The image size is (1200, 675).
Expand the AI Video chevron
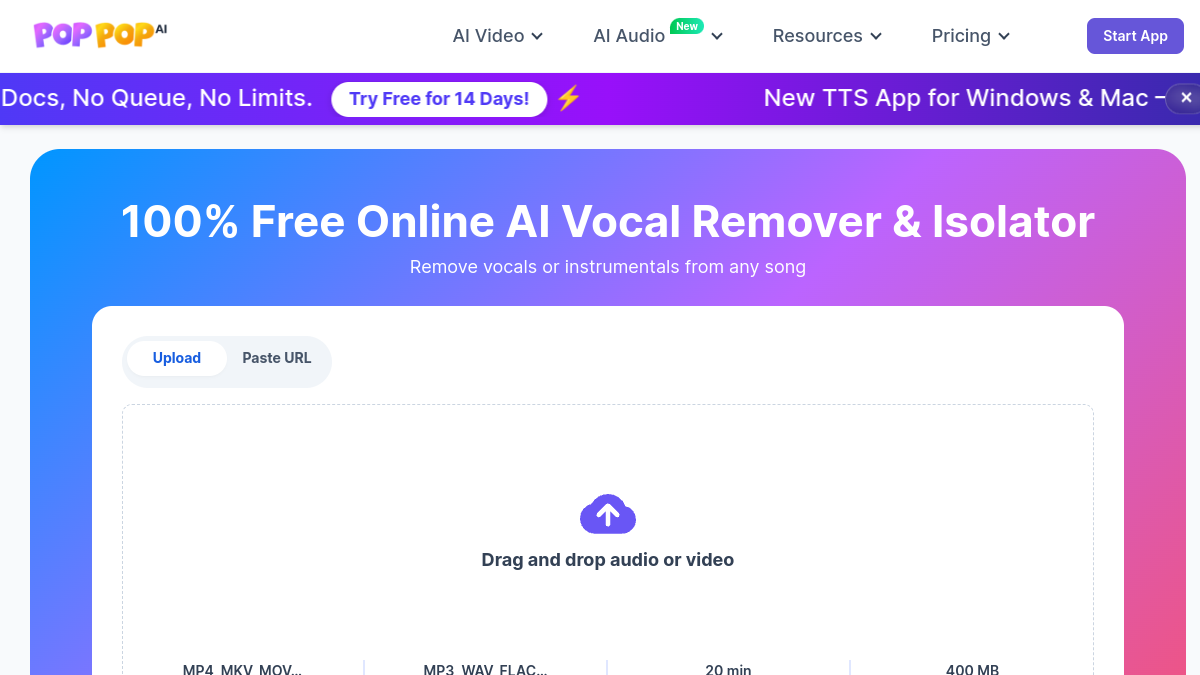coord(537,37)
